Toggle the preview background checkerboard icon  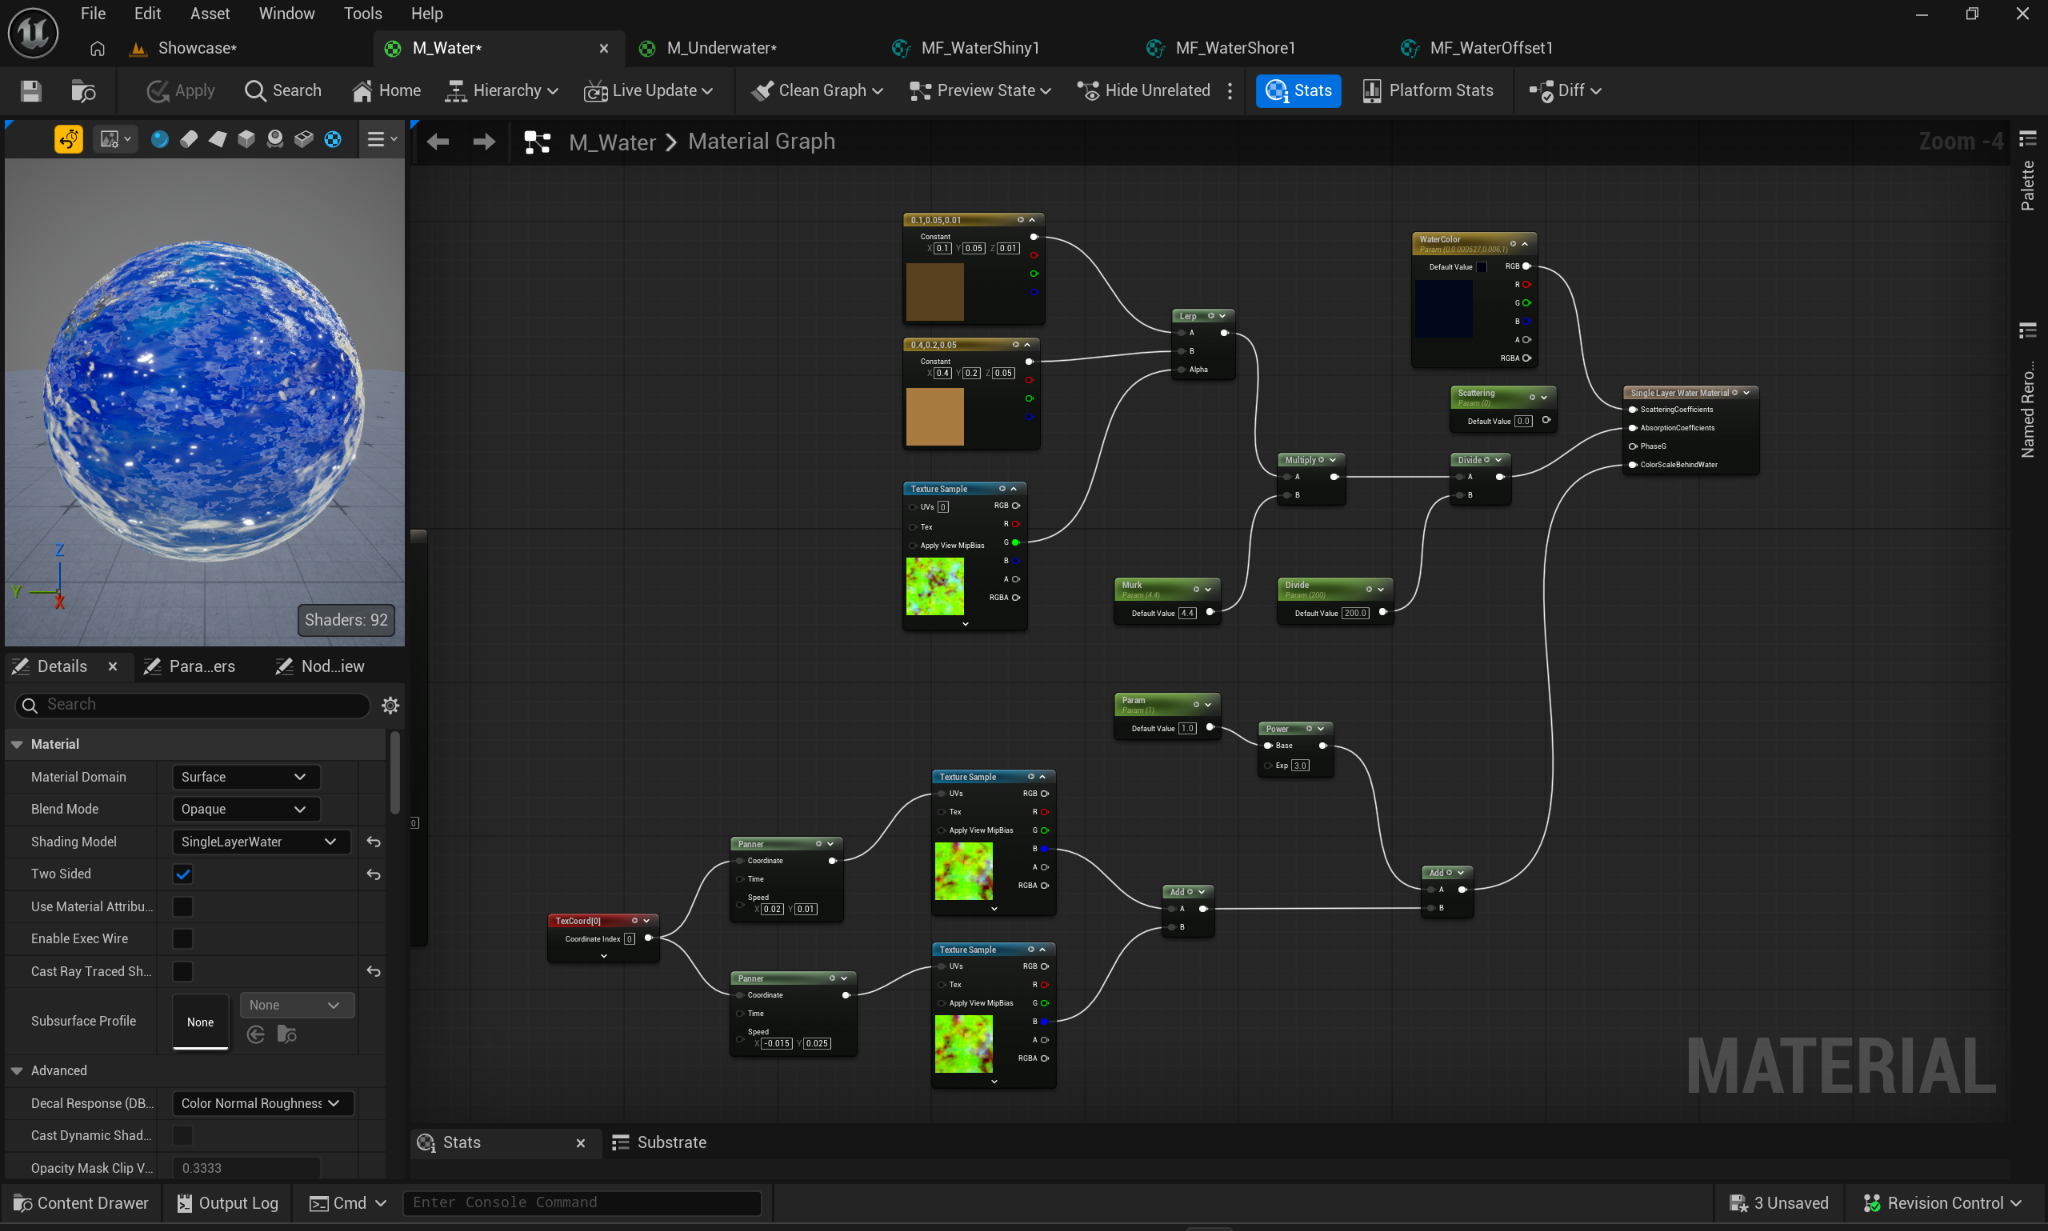[333, 139]
